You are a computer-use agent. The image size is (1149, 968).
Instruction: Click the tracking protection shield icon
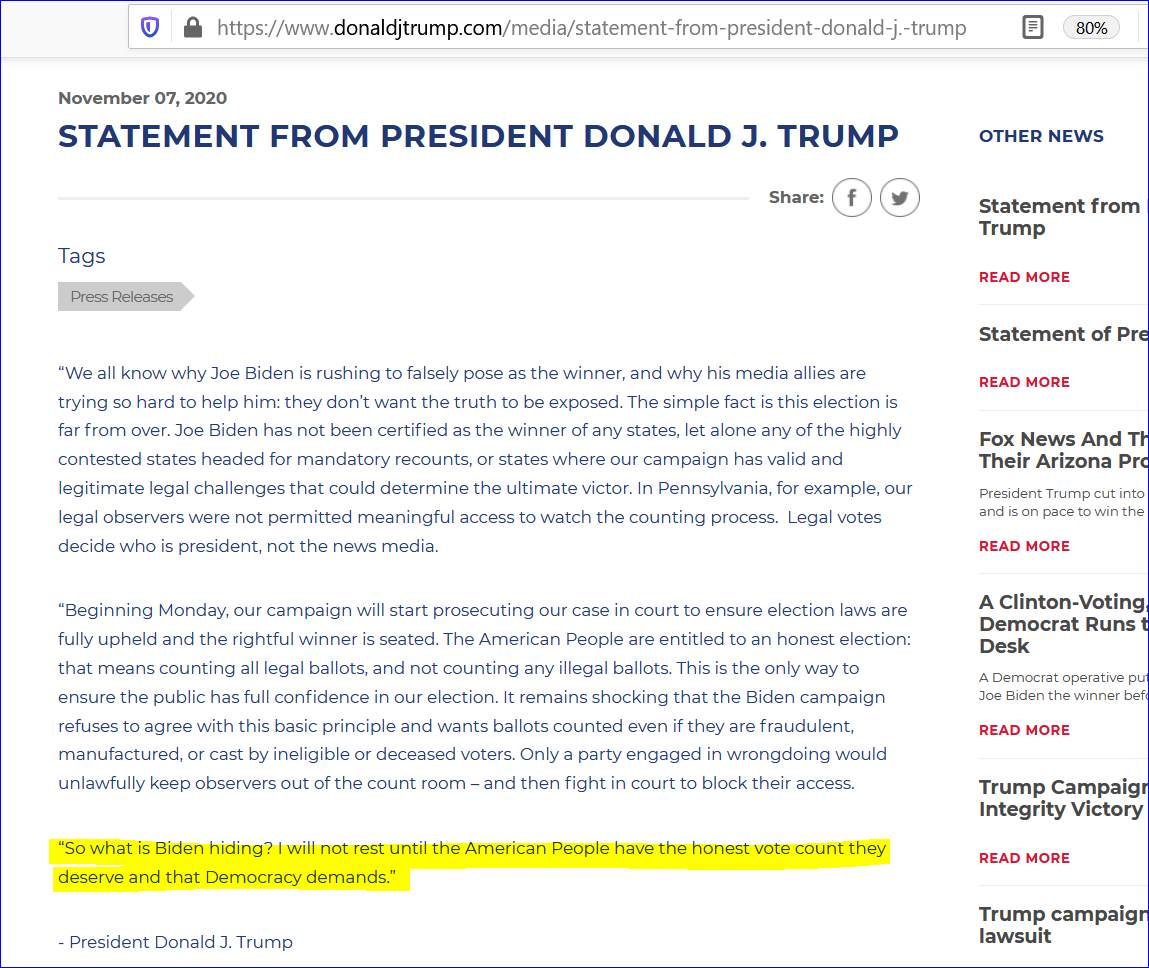click(x=150, y=27)
